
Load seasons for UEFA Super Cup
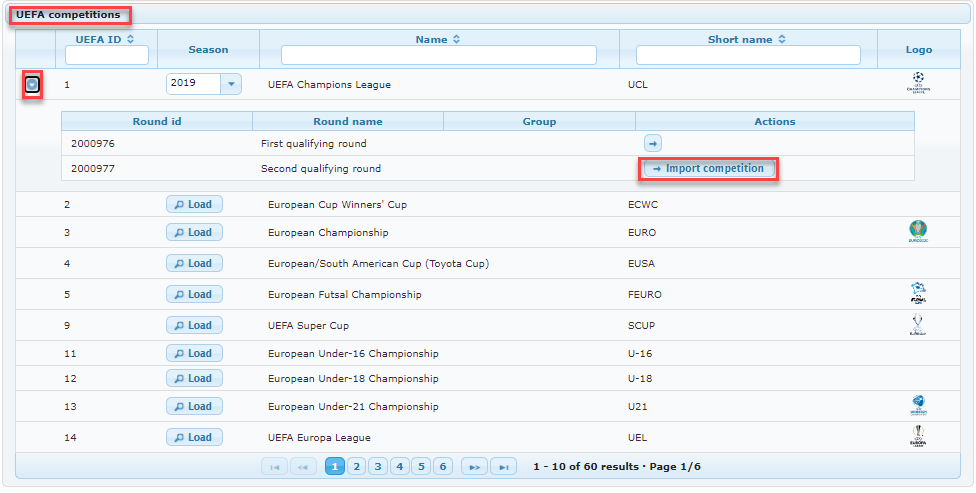[x=194, y=326]
